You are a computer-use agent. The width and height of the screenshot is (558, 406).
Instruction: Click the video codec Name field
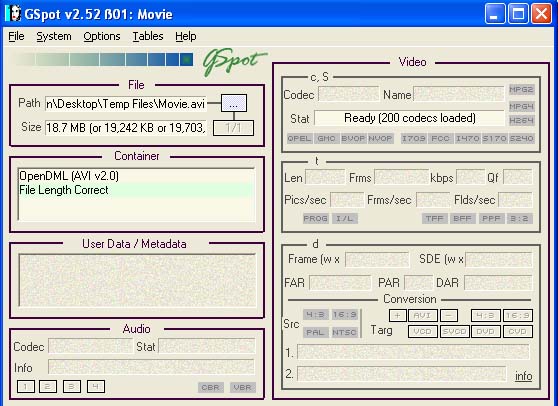(459, 94)
